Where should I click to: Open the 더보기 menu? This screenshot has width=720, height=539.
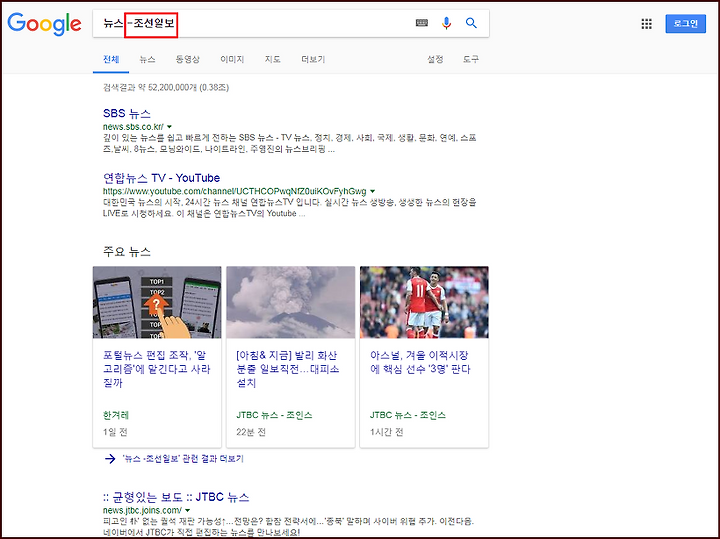(313, 59)
